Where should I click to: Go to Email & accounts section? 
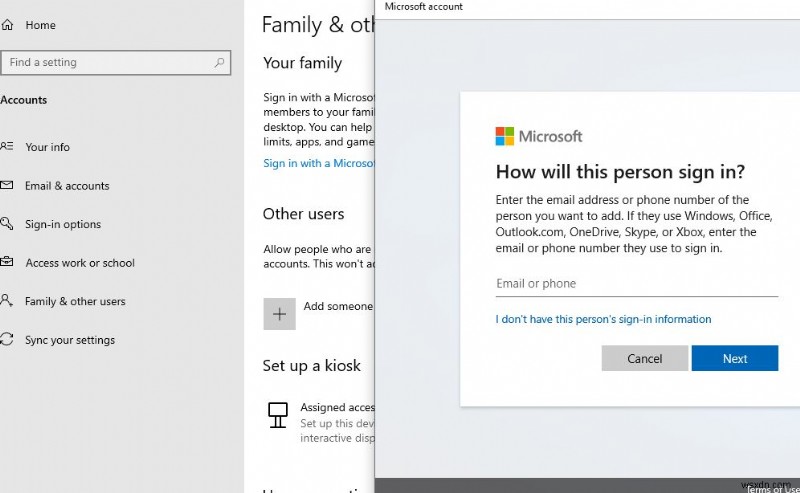pyautogui.click(x=67, y=186)
